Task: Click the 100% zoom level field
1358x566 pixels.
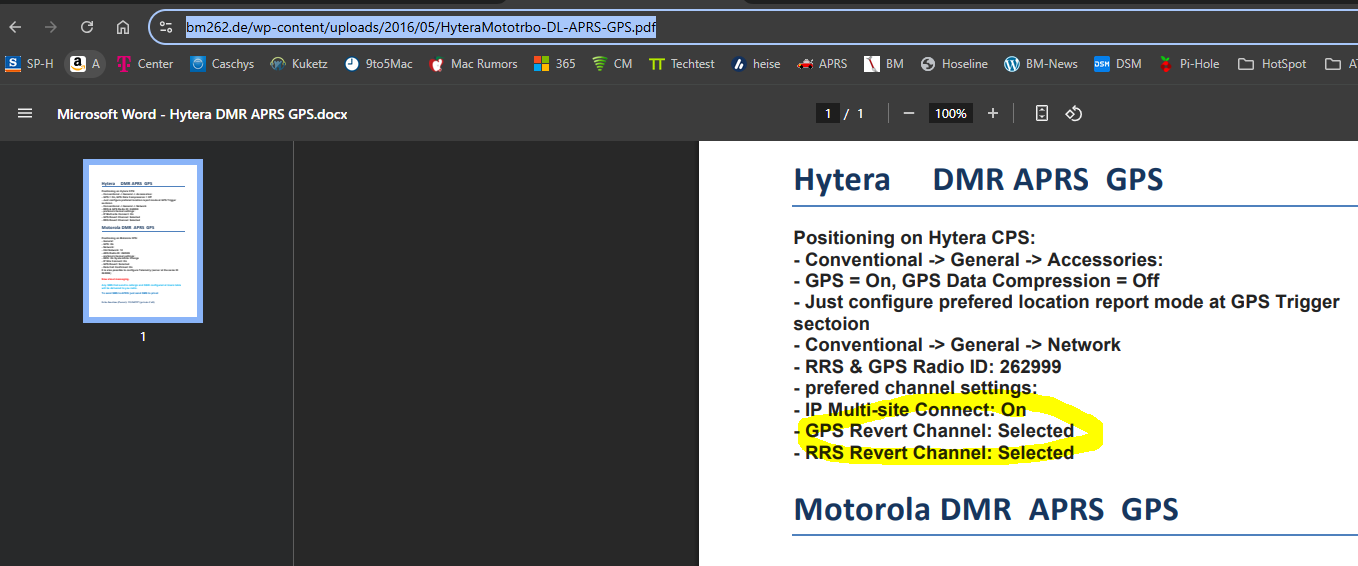Action: coord(950,114)
